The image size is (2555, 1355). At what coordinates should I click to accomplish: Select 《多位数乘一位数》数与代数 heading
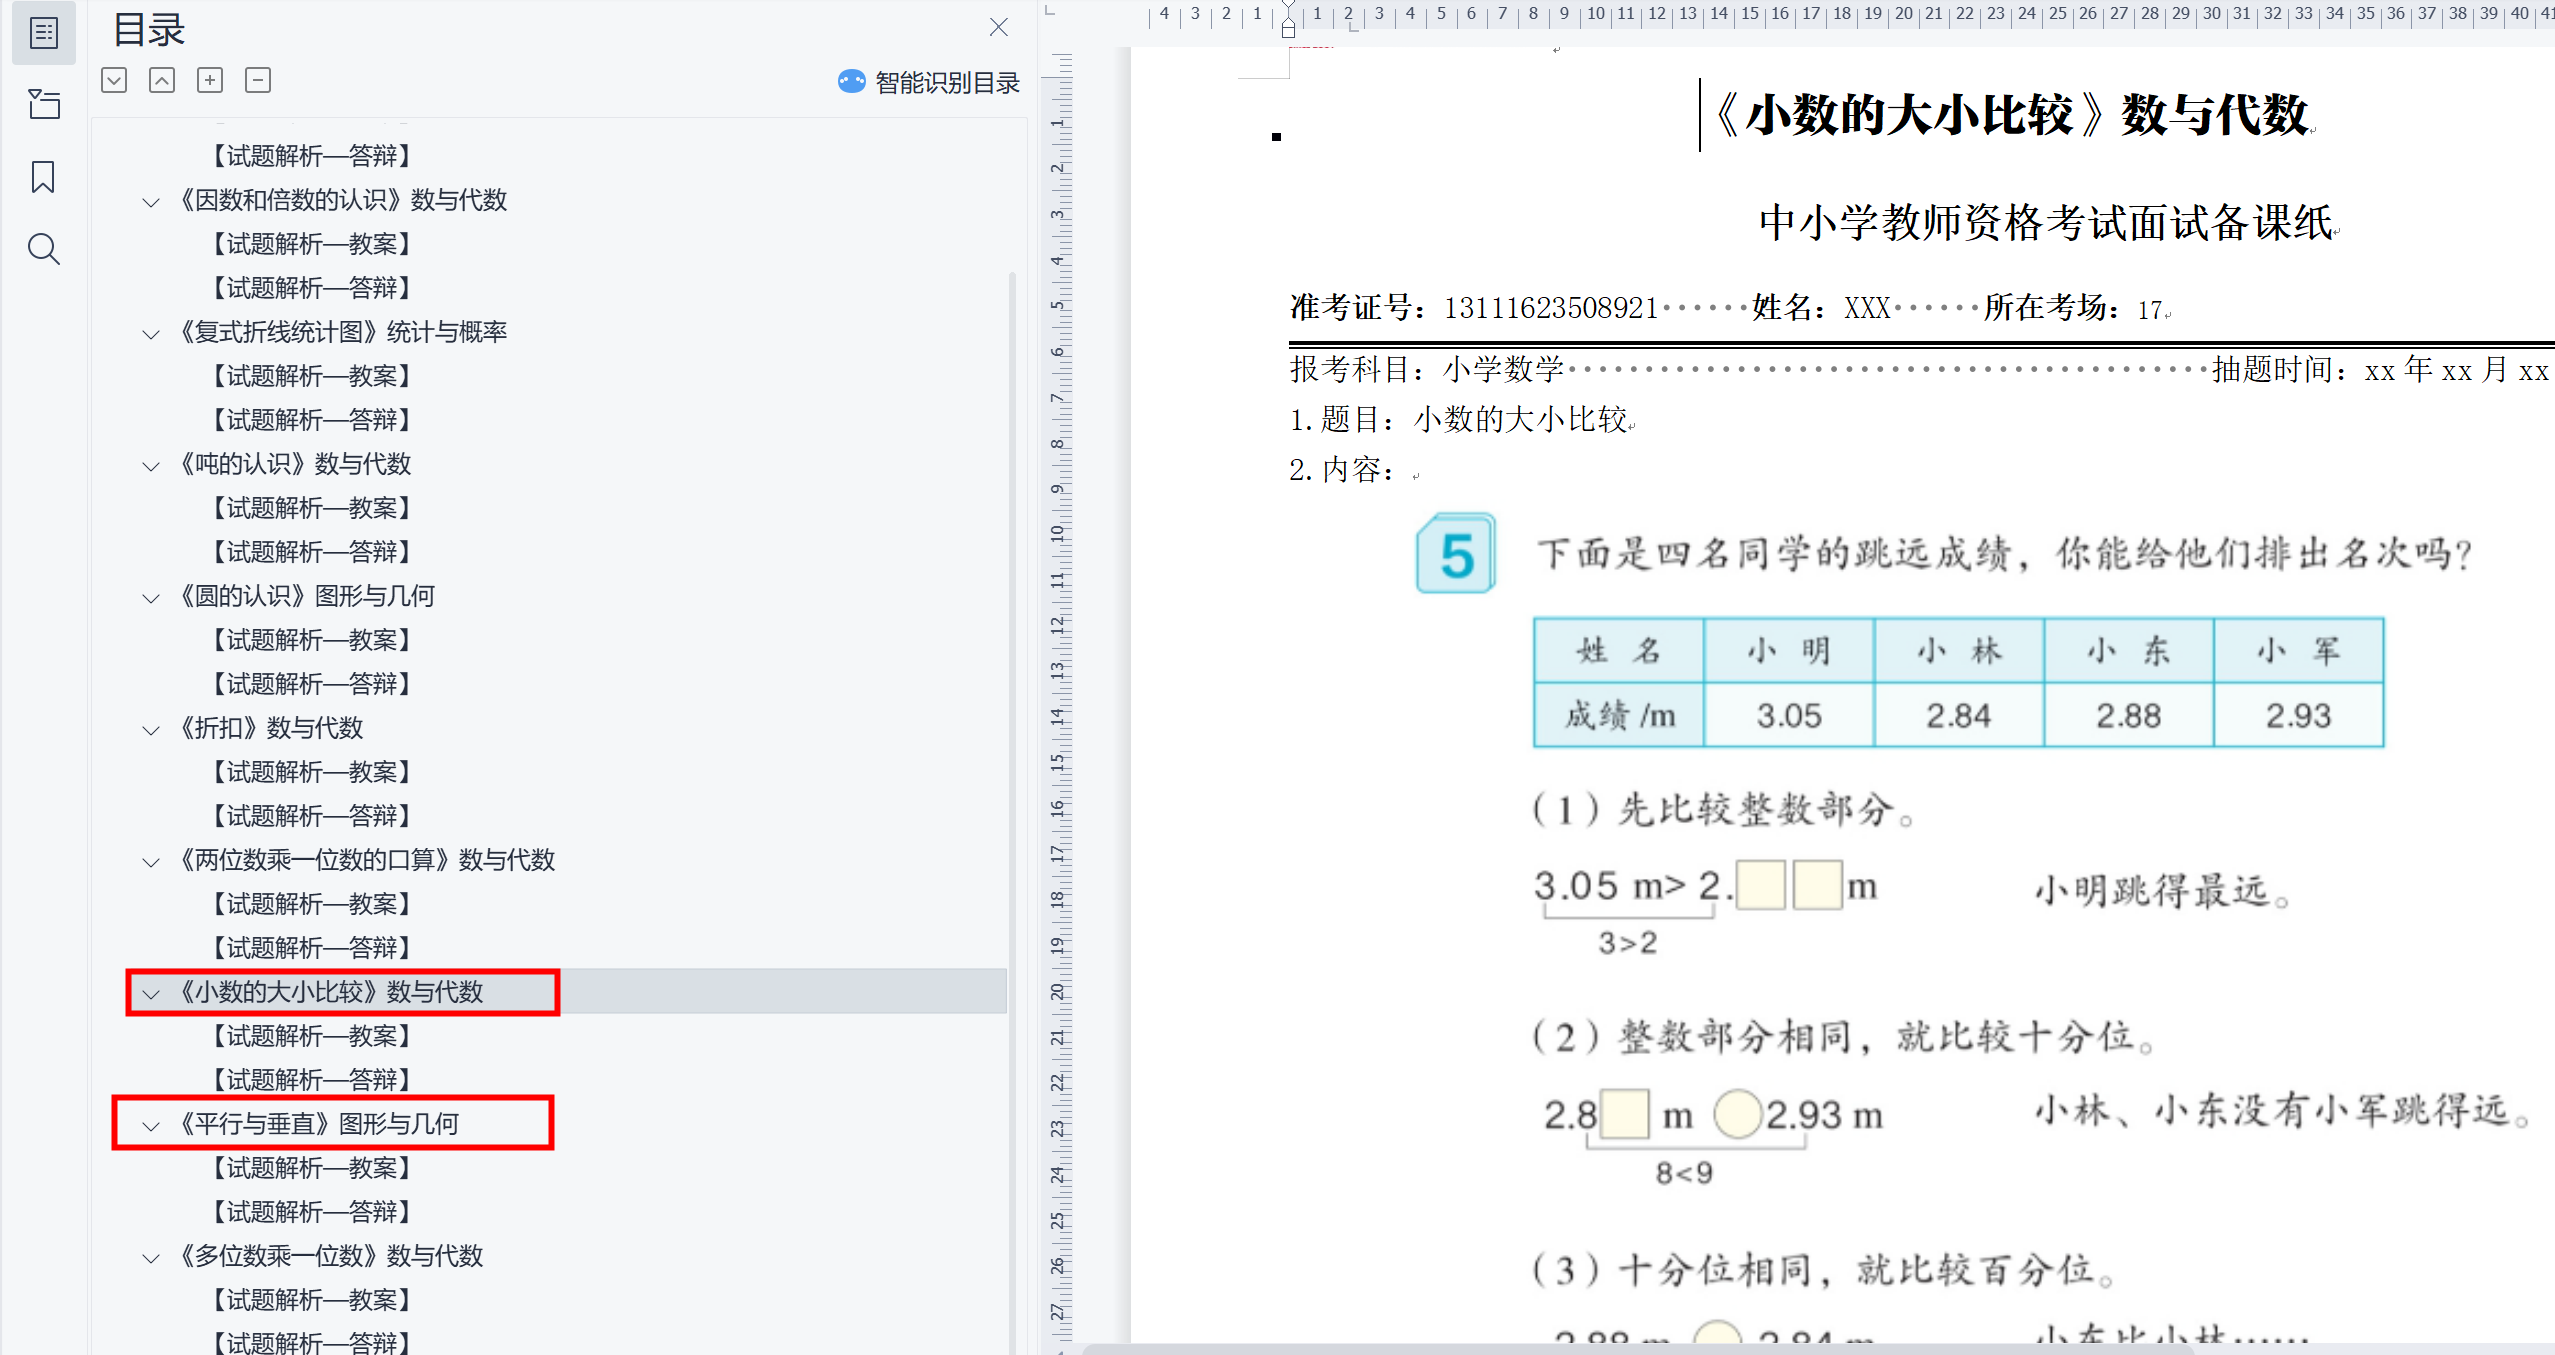(x=330, y=1256)
